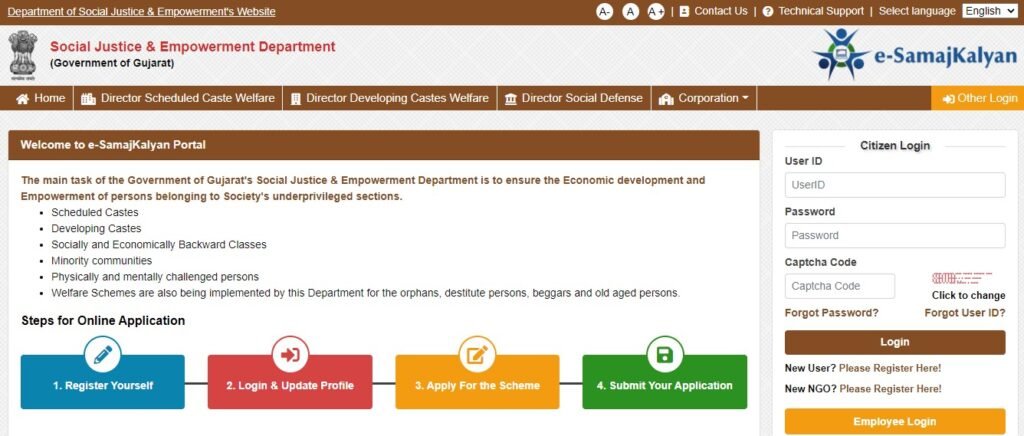Viewport: 1024px width, 436px height.
Task: Click the 4. Submit Your Application box
Action: click(665, 382)
